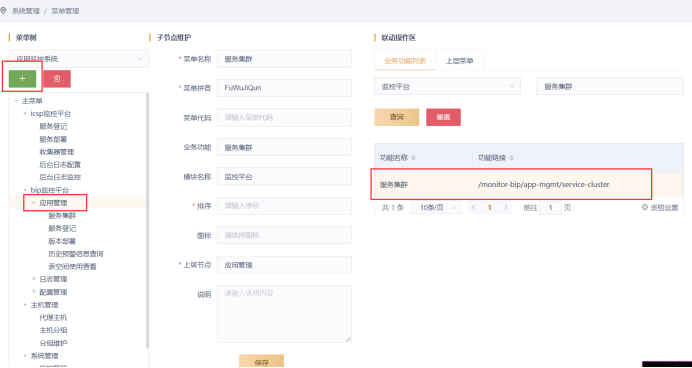The image size is (692, 368).
Task: Switch to the 上层菜单 tab
Action: 459,60
